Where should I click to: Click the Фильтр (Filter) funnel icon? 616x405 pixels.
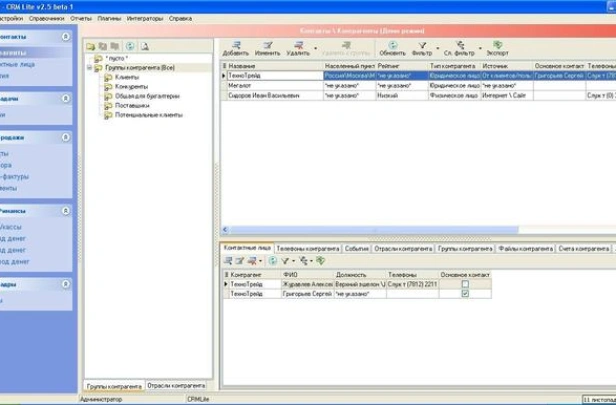click(x=422, y=46)
